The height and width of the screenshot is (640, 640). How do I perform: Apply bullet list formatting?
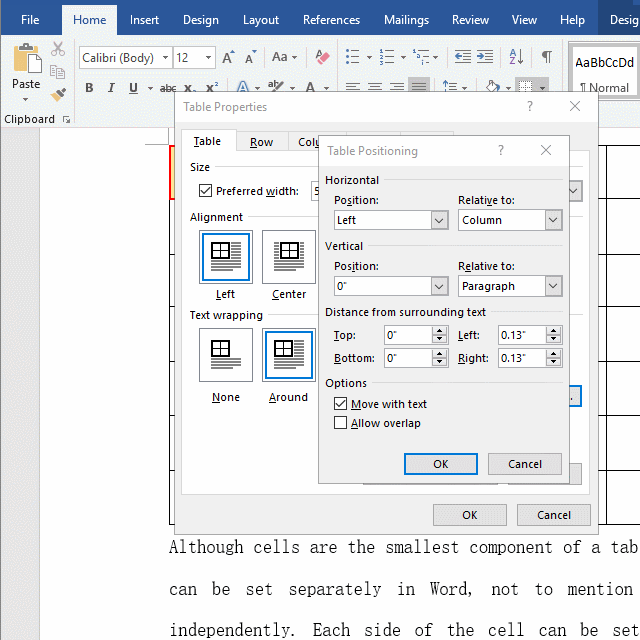point(353,57)
